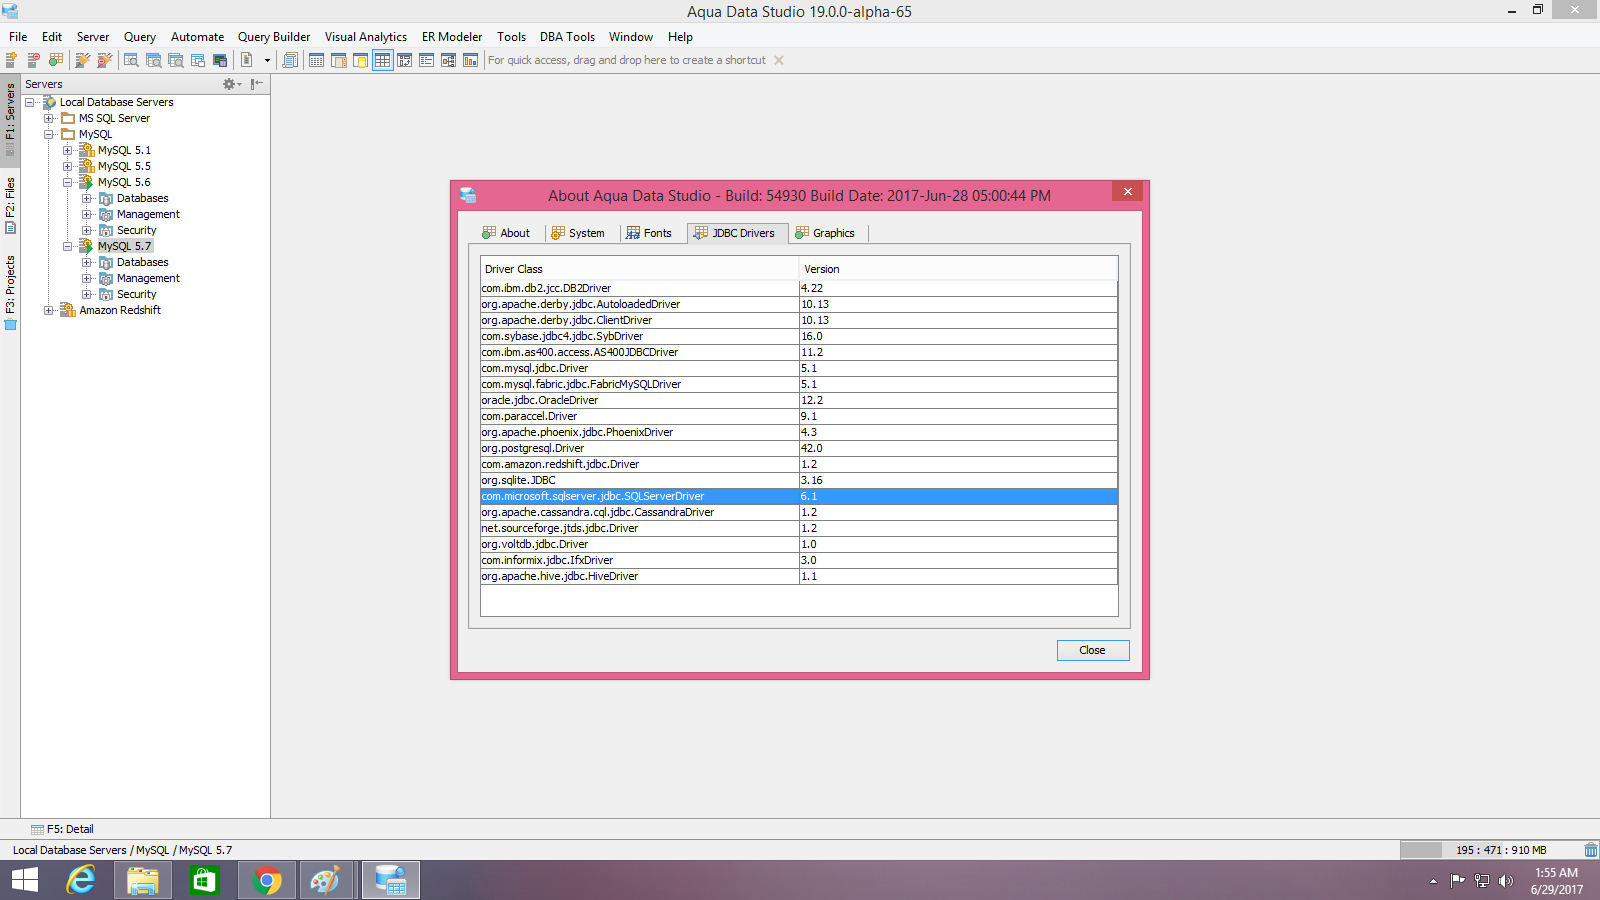Image resolution: width=1600 pixels, height=900 pixels.
Task: Click the Close button in About dialog
Action: (1093, 650)
